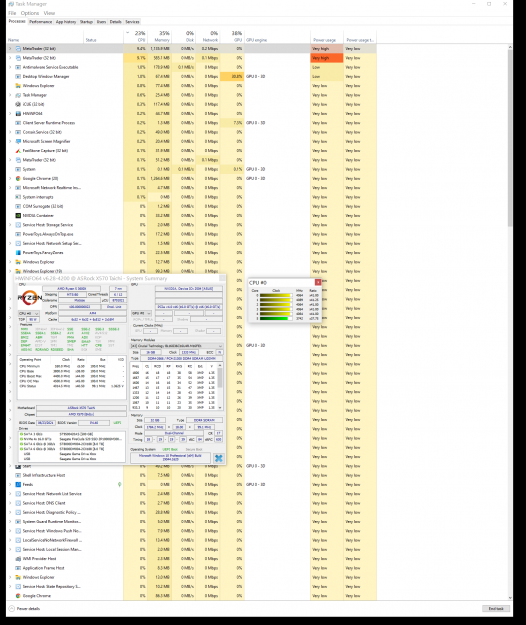Select the PowerToys.AlwaysOnTop.exe row
This screenshot has width=526, height=625.
pyautogui.click(x=191, y=234)
